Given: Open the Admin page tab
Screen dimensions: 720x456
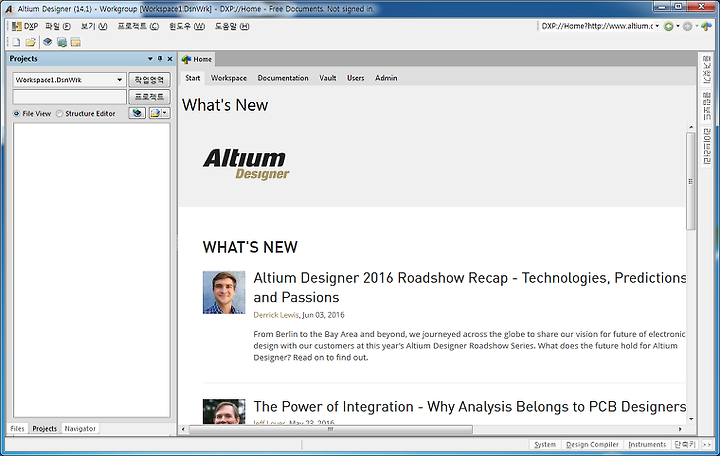Looking at the screenshot, I should coord(386,78).
